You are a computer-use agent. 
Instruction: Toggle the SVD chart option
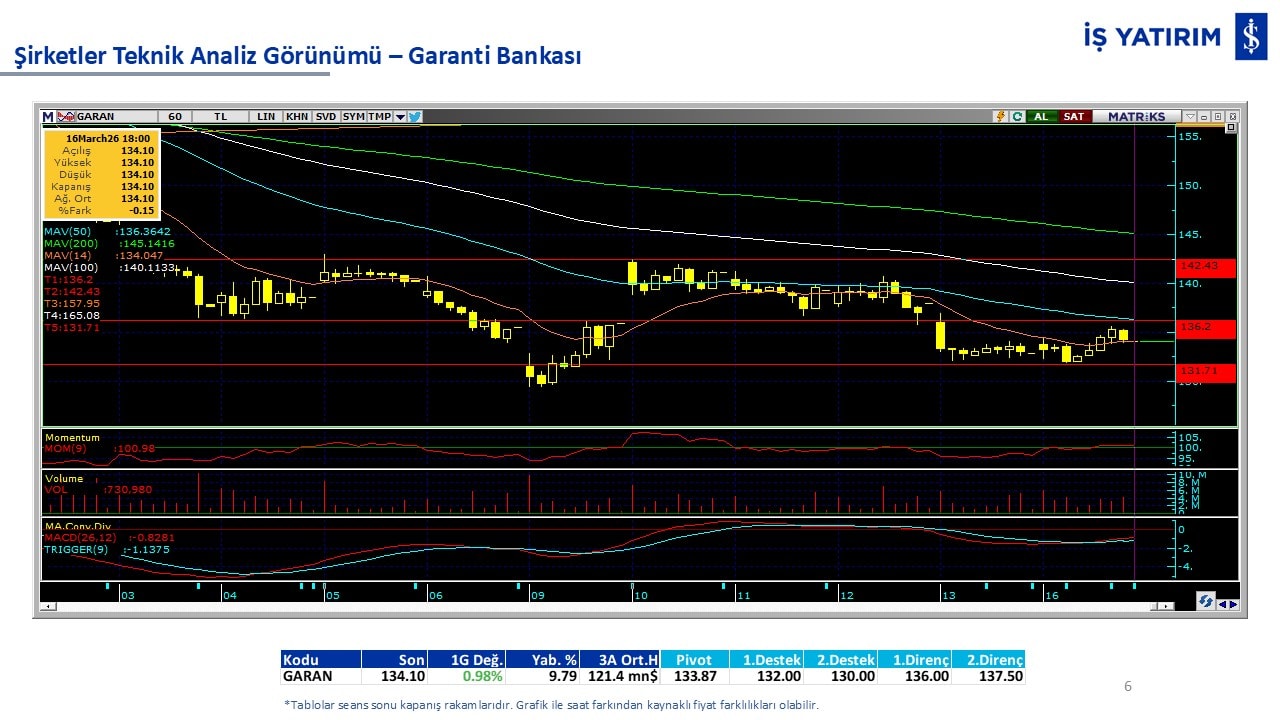click(x=326, y=116)
